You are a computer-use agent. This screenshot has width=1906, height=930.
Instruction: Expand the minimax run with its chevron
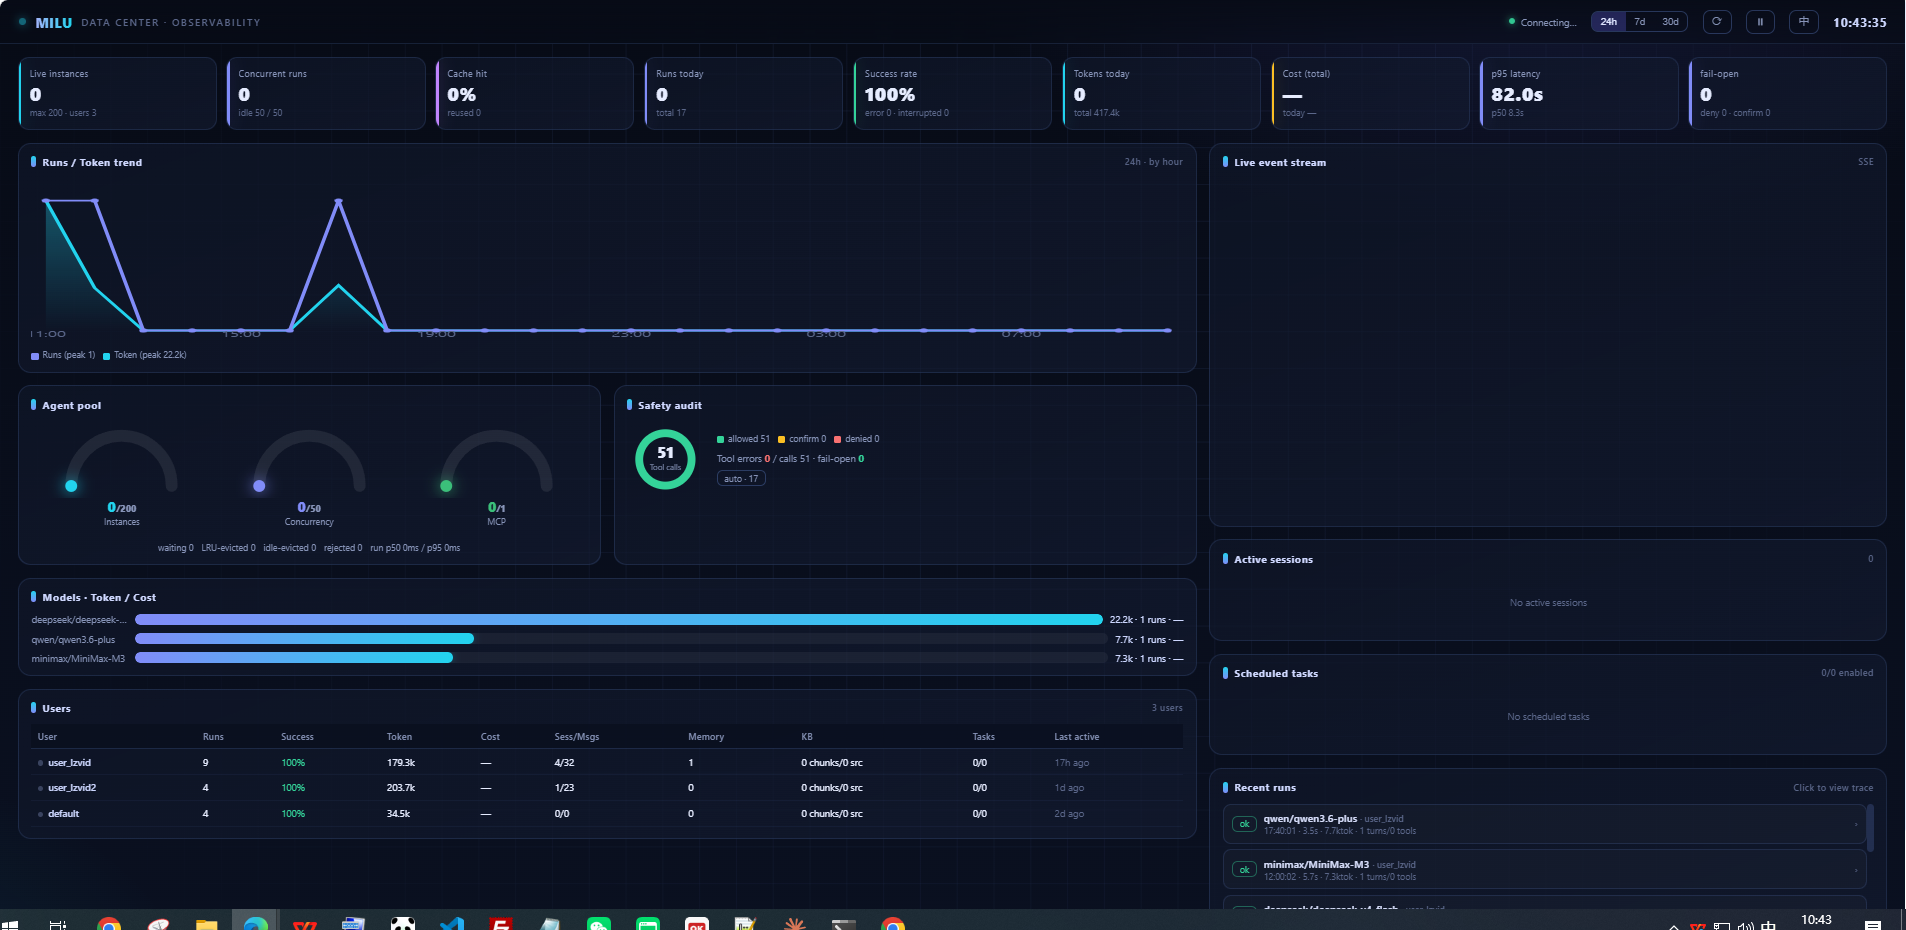[1856, 870]
